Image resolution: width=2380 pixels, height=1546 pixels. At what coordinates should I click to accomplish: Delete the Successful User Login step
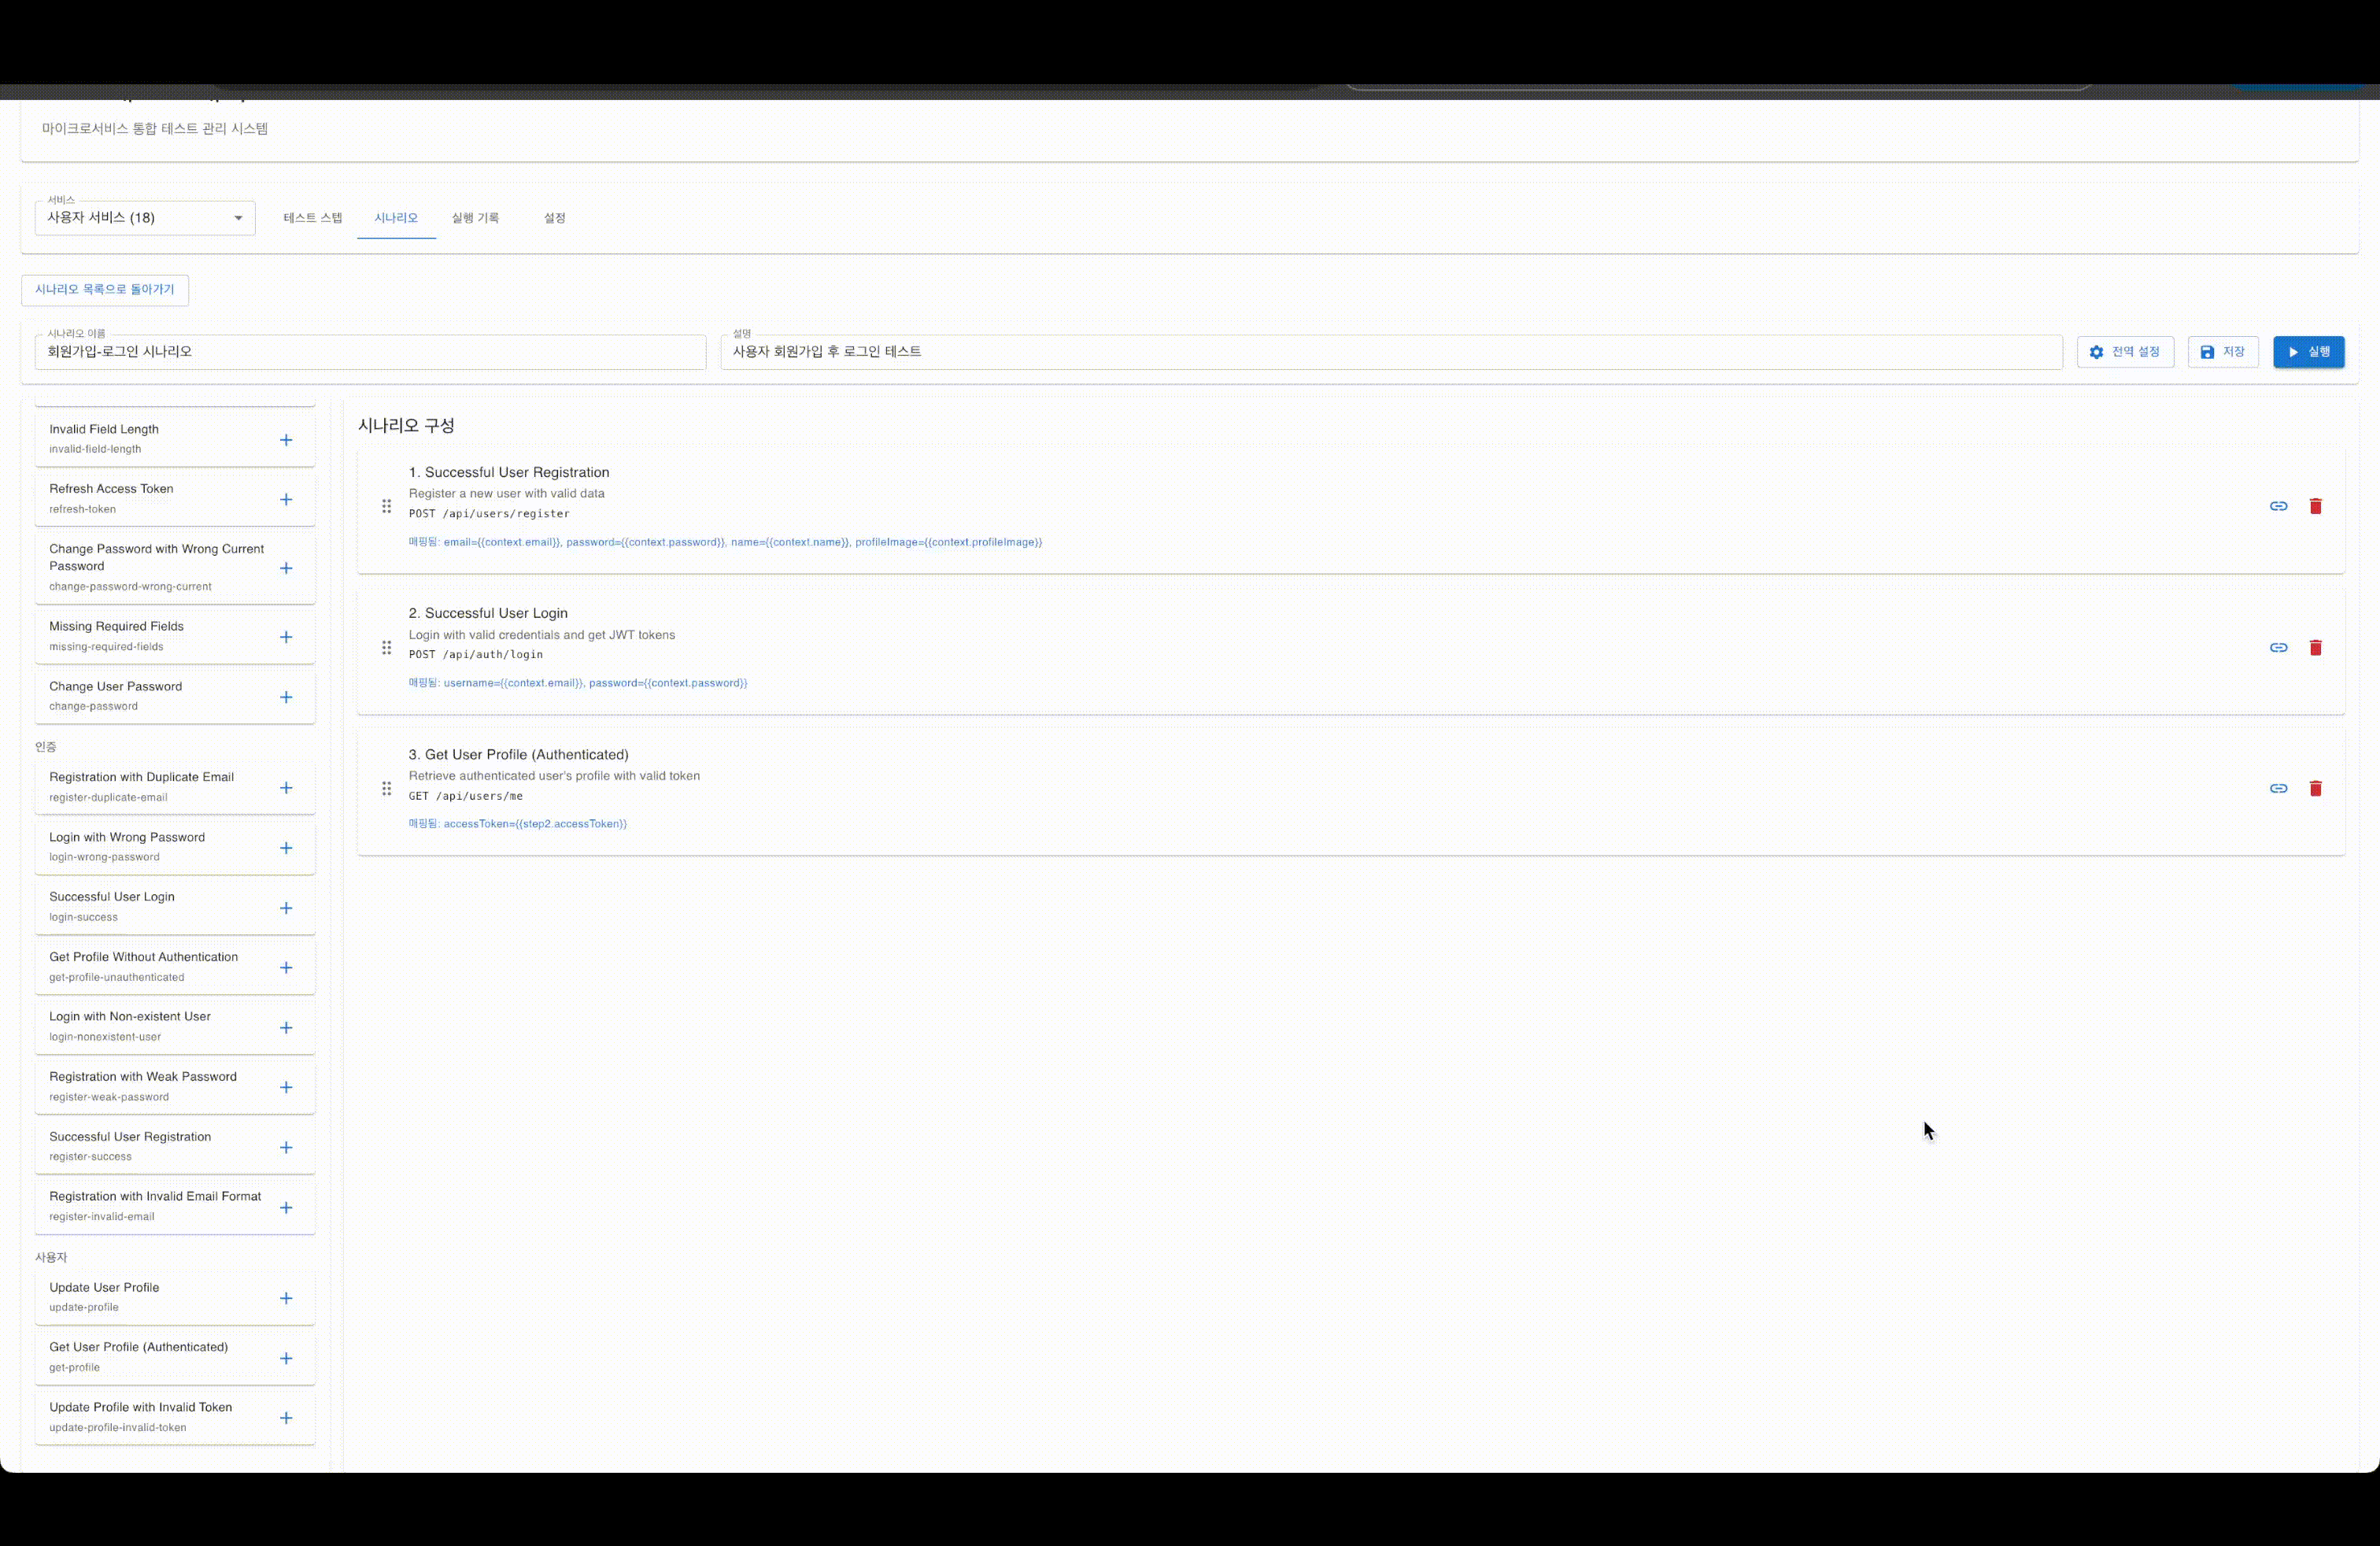pyautogui.click(x=2315, y=648)
